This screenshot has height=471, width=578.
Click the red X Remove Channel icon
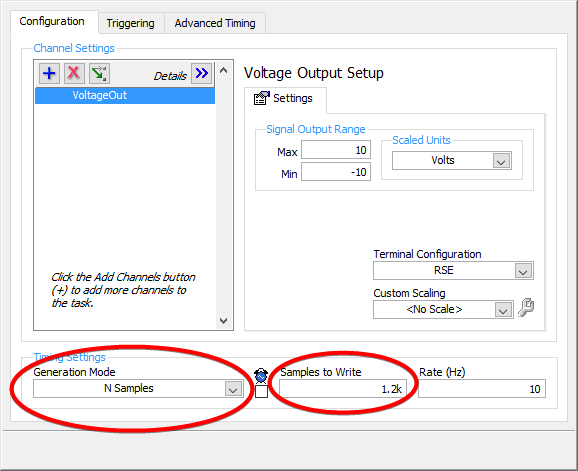coord(74,73)
